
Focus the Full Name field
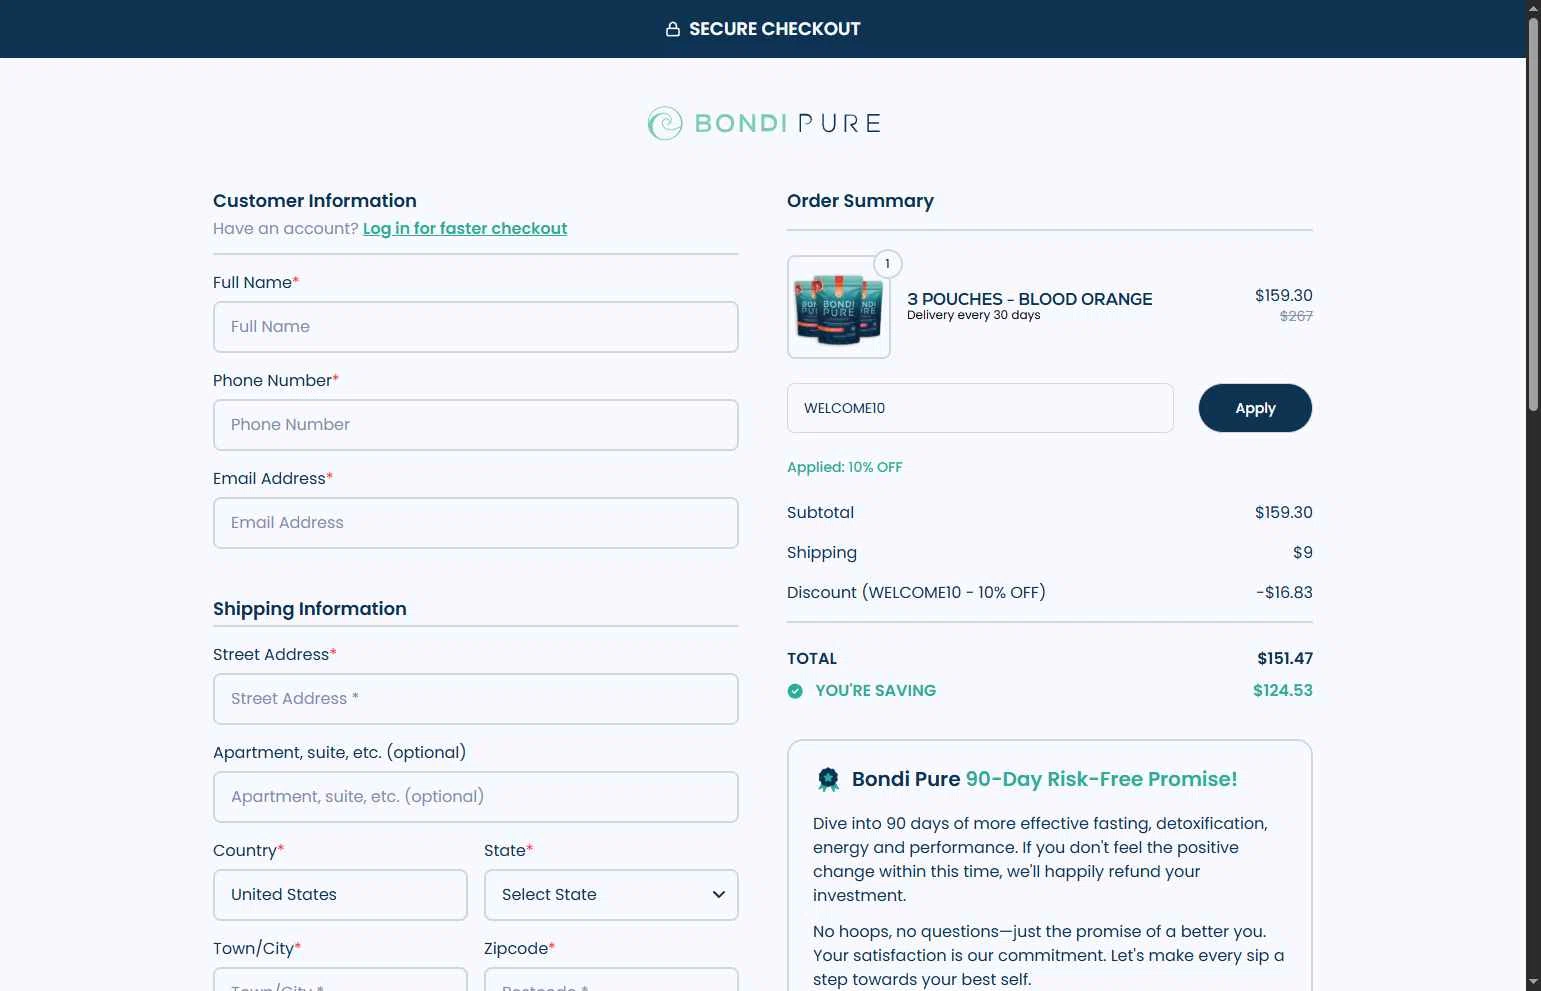pyautogui.click(x=476, y=327)
